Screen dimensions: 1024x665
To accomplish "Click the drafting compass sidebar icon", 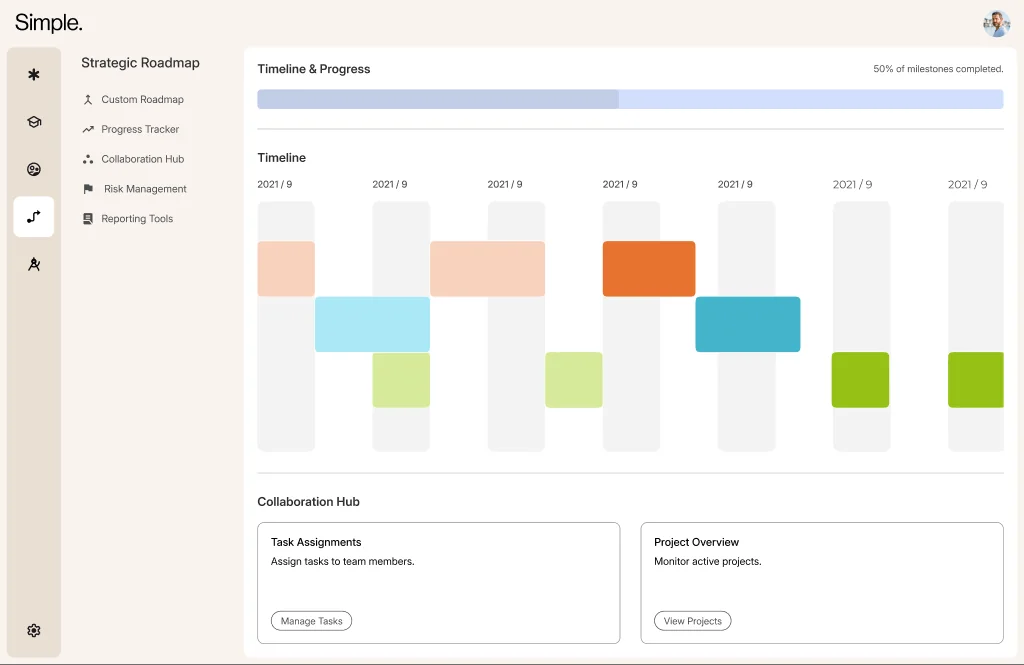I will click(34, 264).
